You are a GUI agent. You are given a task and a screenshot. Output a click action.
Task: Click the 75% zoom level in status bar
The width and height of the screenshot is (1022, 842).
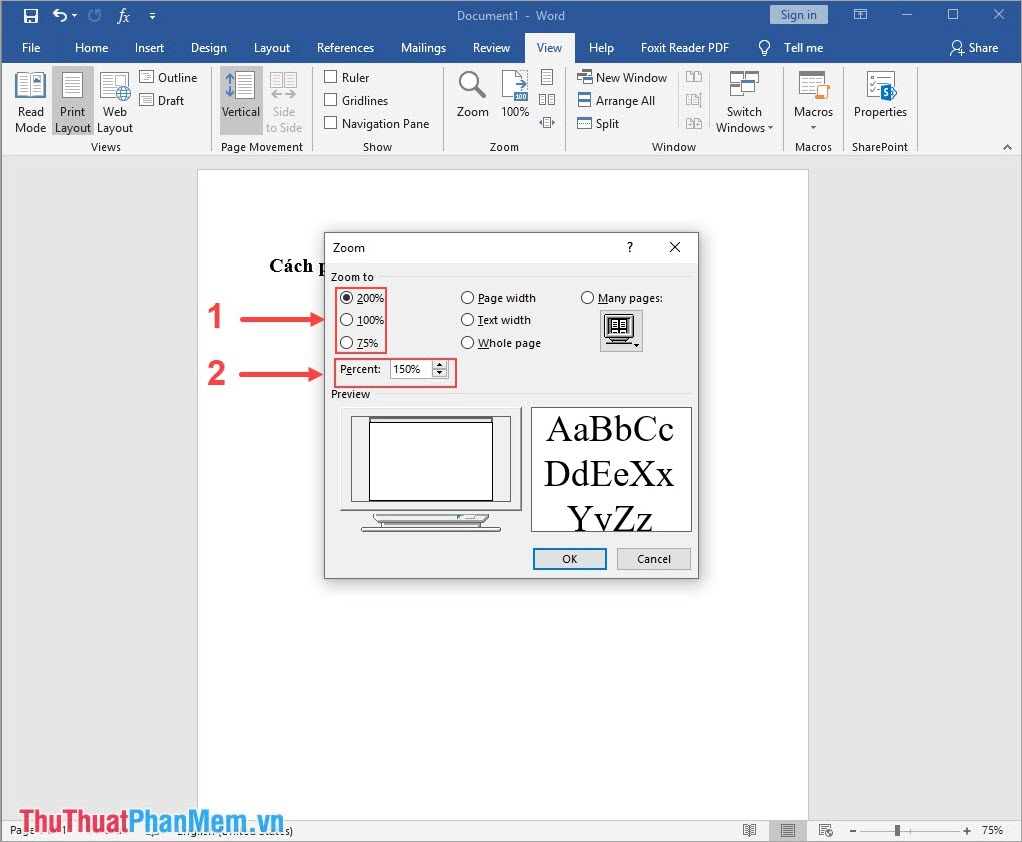[992, 830]
